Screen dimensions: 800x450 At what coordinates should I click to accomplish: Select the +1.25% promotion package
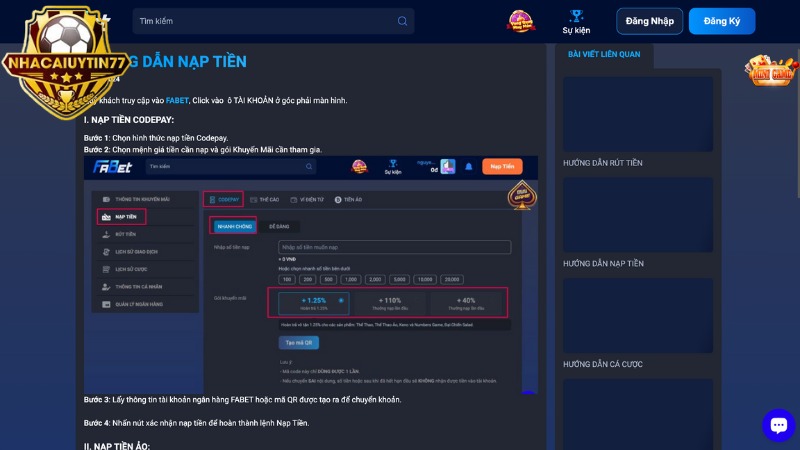314,304
